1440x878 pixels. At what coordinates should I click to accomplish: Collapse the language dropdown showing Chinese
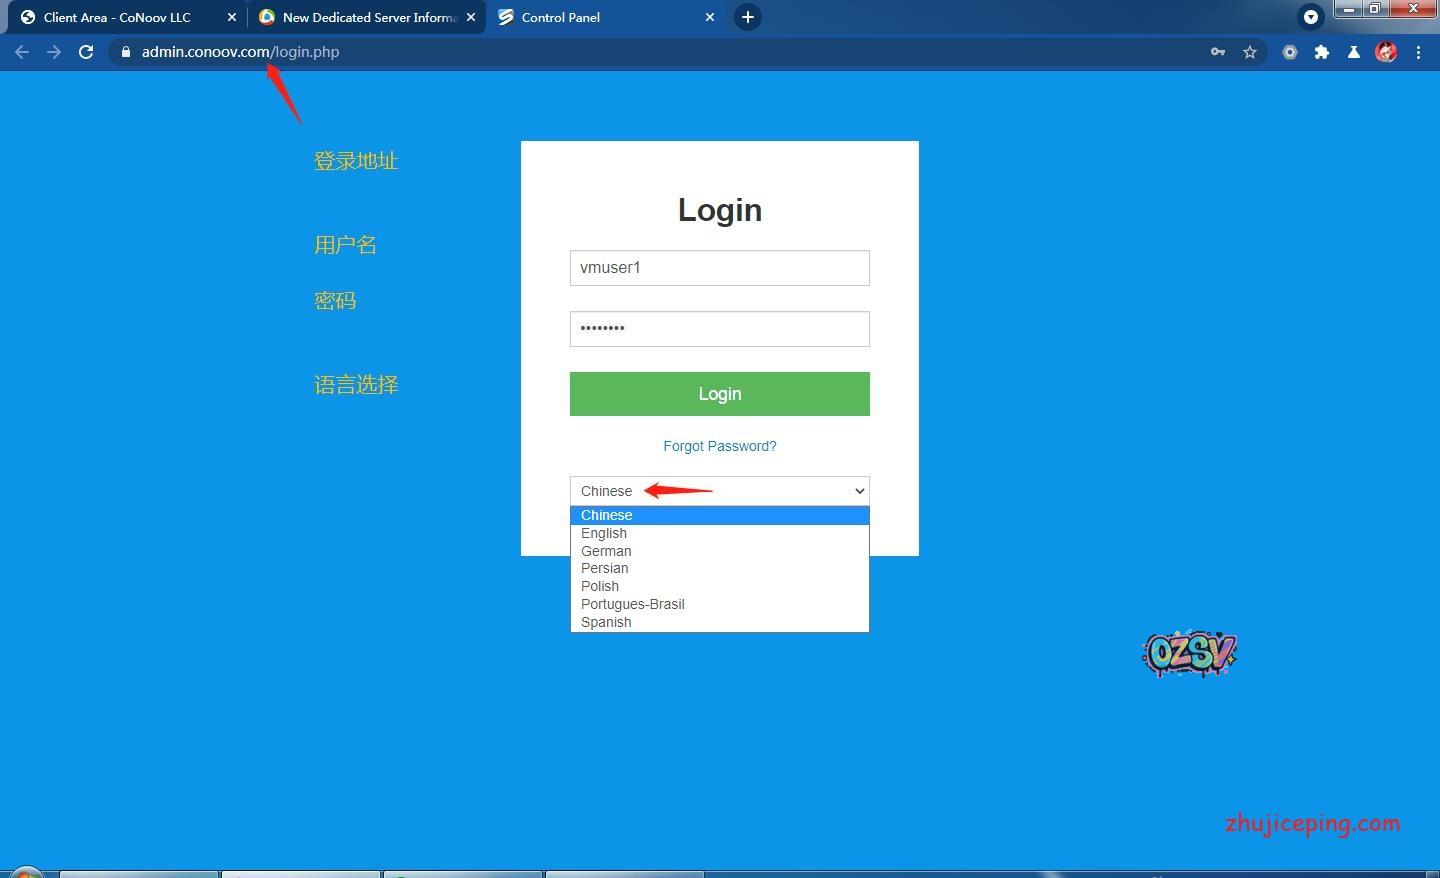719,491
